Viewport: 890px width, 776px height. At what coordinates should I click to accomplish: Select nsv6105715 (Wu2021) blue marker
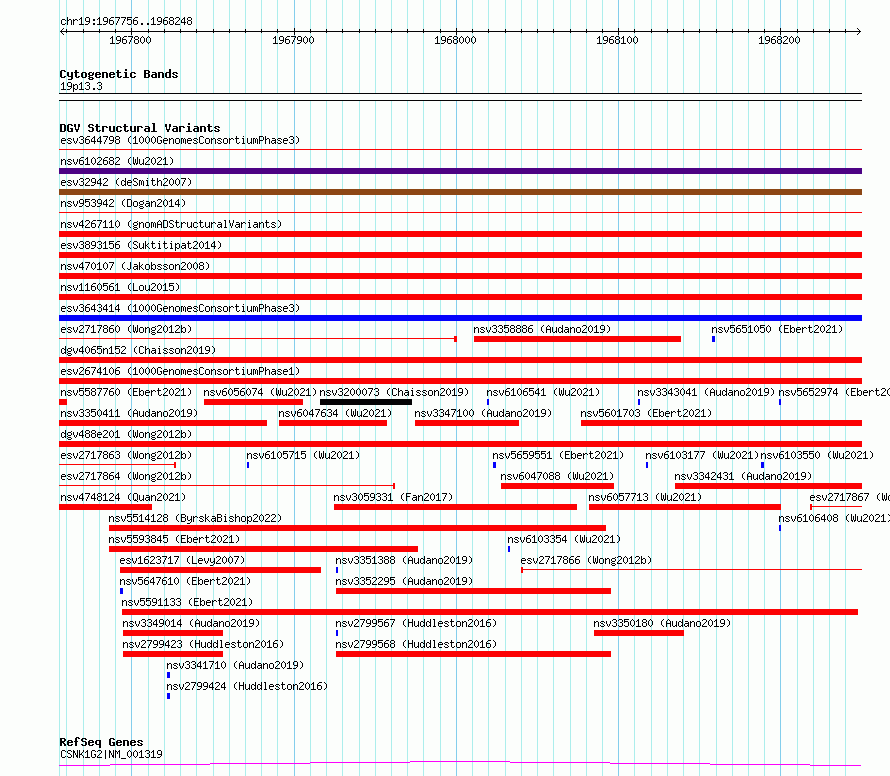pyautogui.click(x=248, y=465)
